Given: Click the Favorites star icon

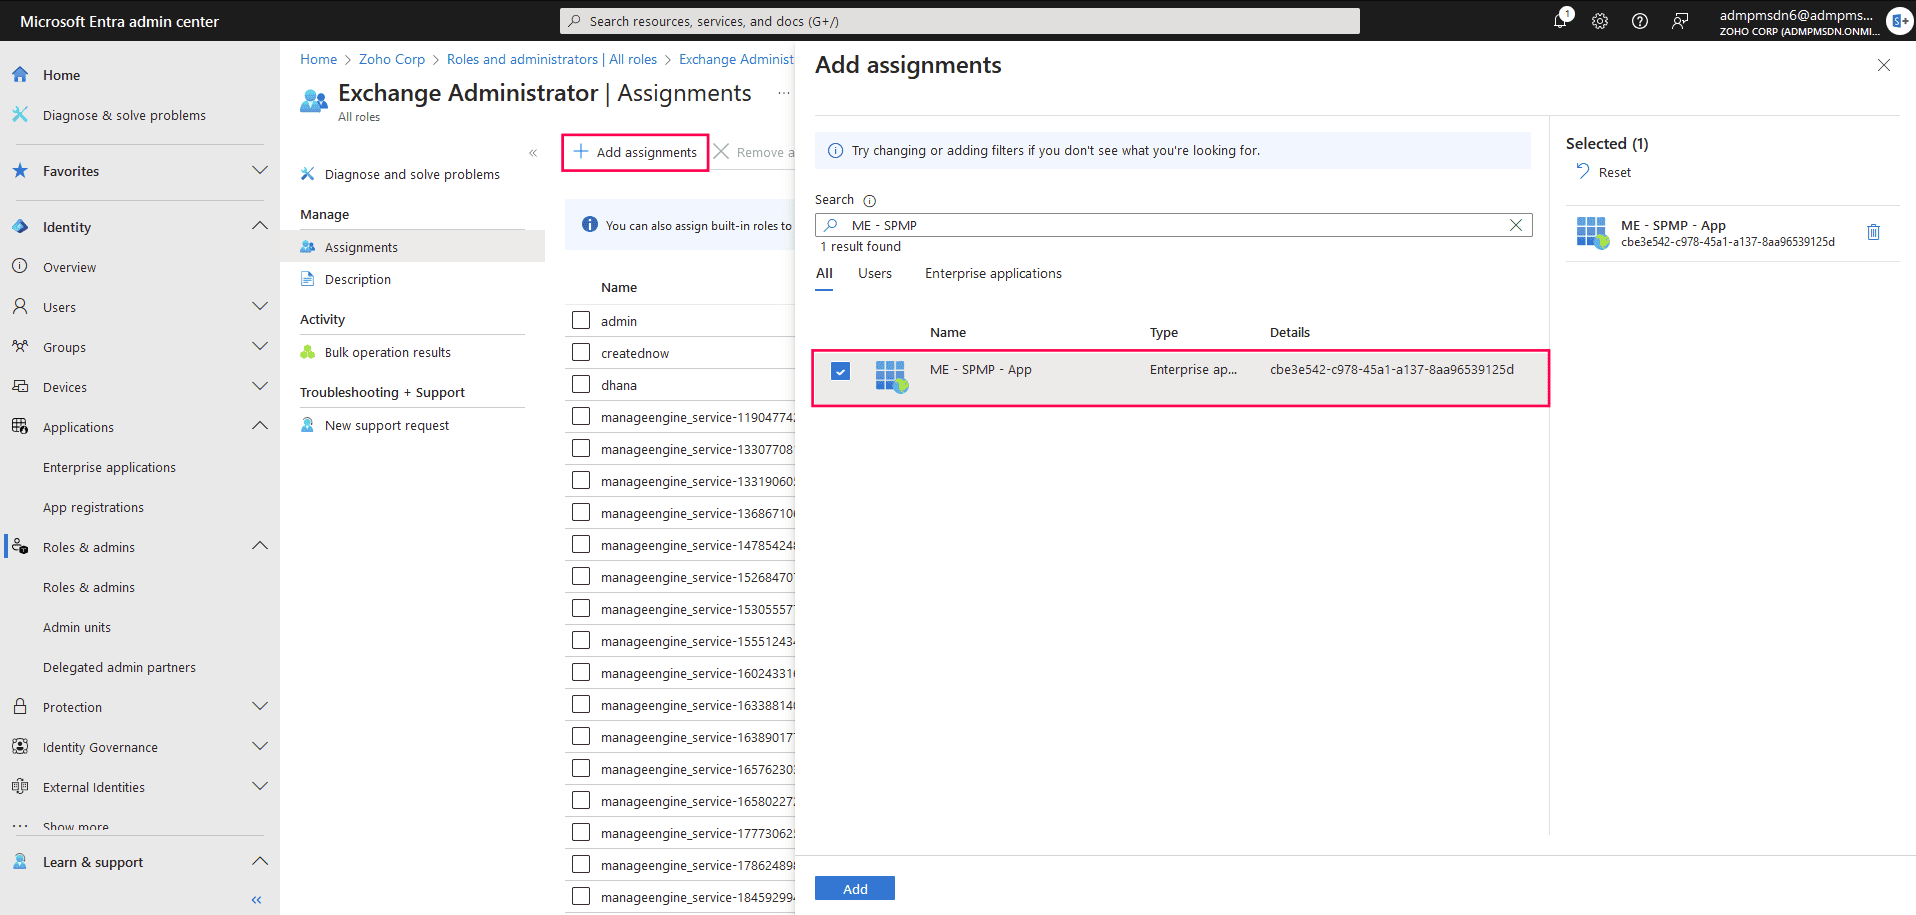Looking at the screenshot, I should (x=20, y=171).
